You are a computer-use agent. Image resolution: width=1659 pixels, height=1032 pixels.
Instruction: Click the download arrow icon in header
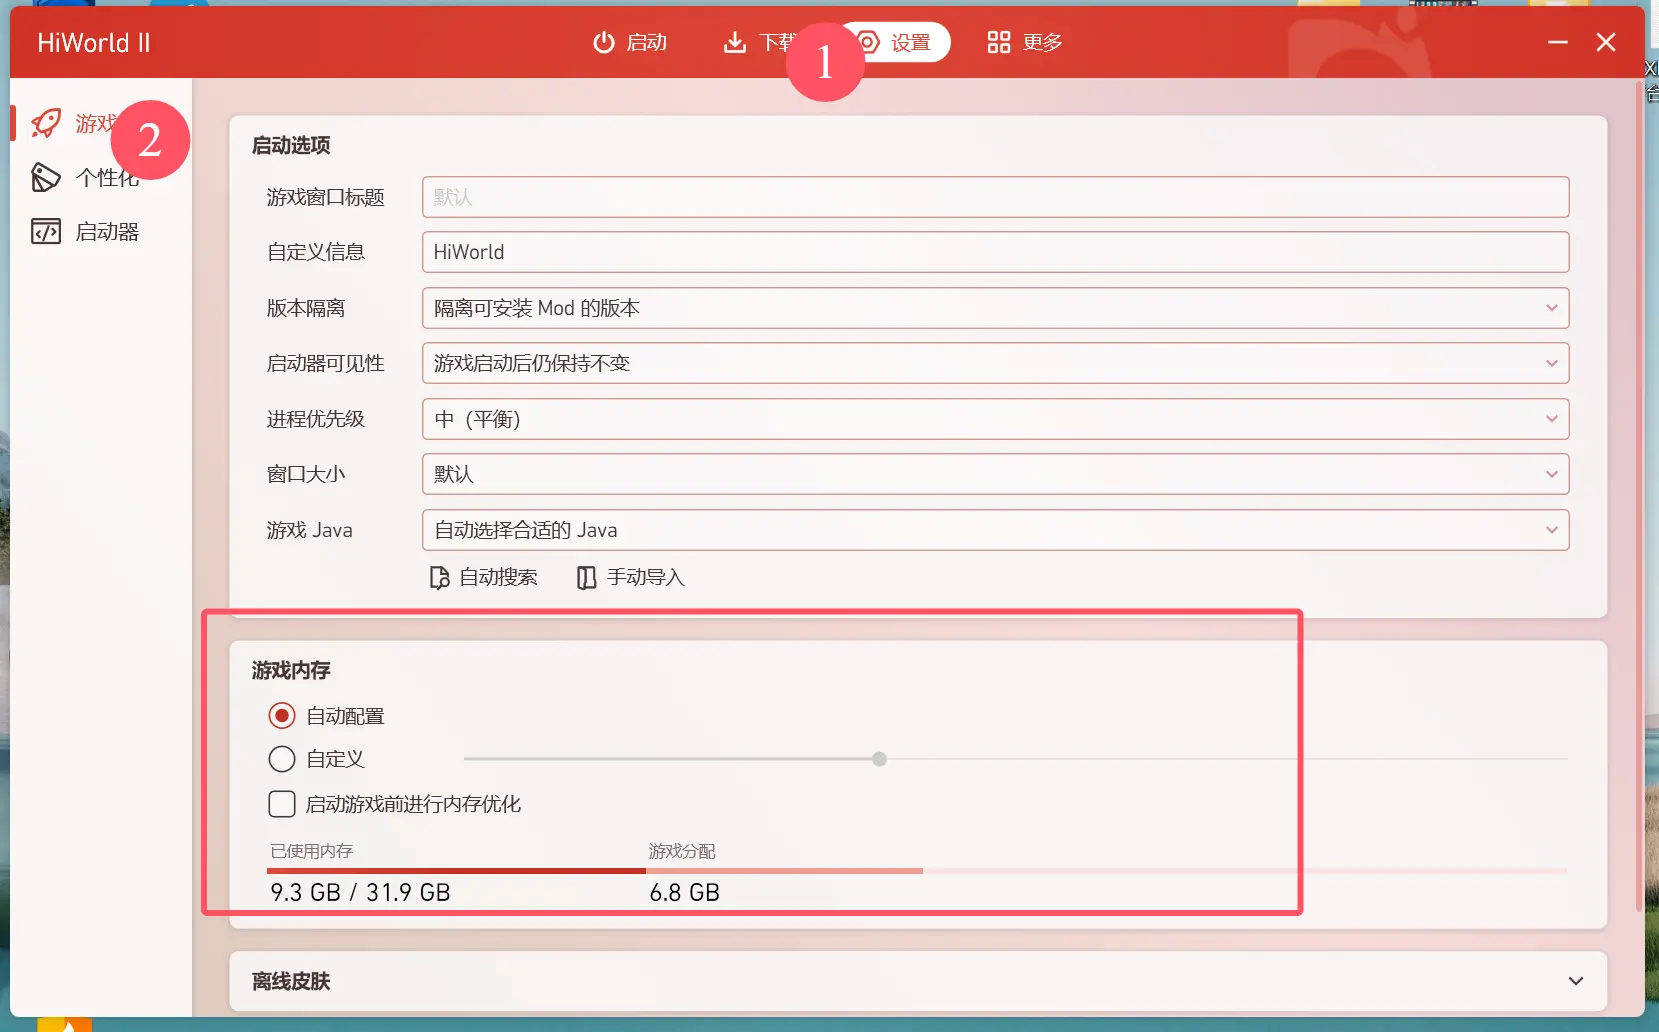[x=735, y=42]
